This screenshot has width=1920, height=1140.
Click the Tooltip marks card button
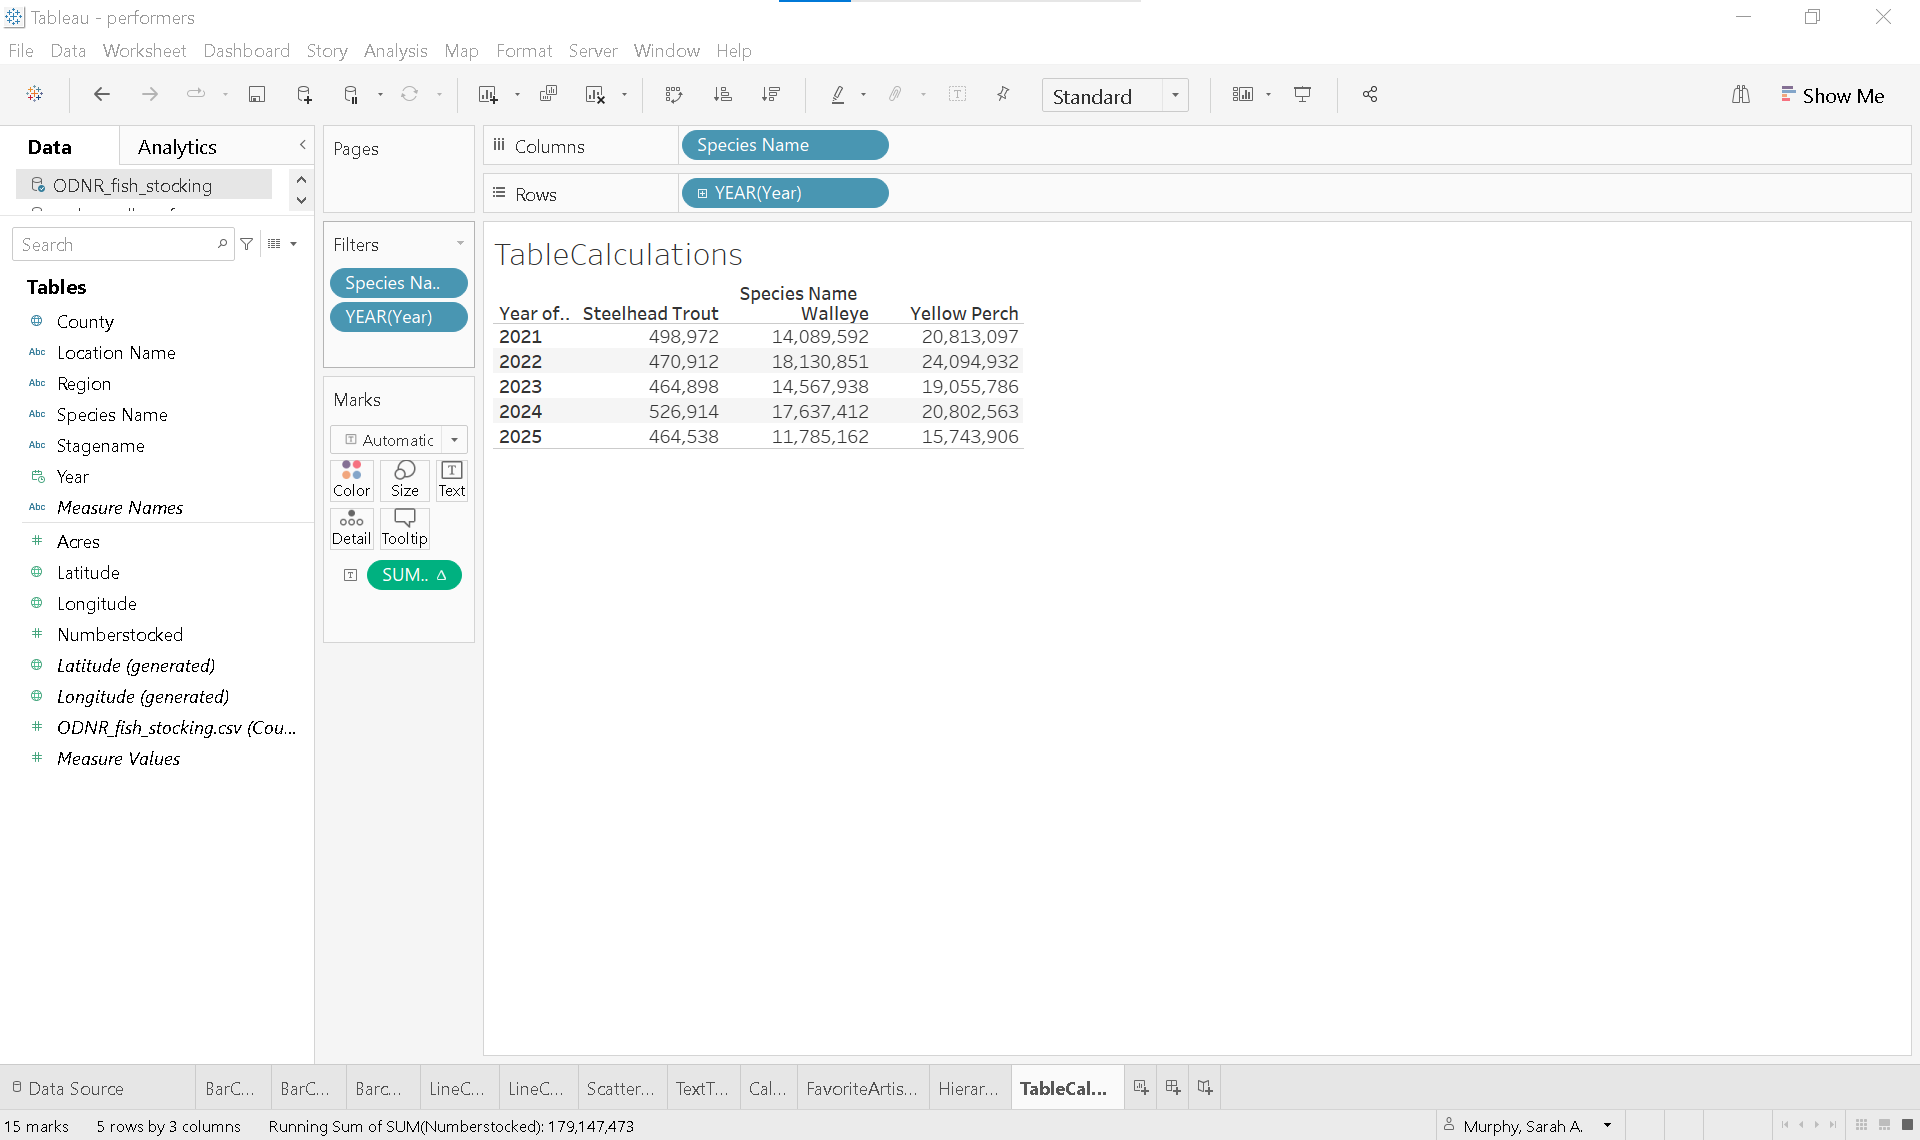(x=404, y=527)
